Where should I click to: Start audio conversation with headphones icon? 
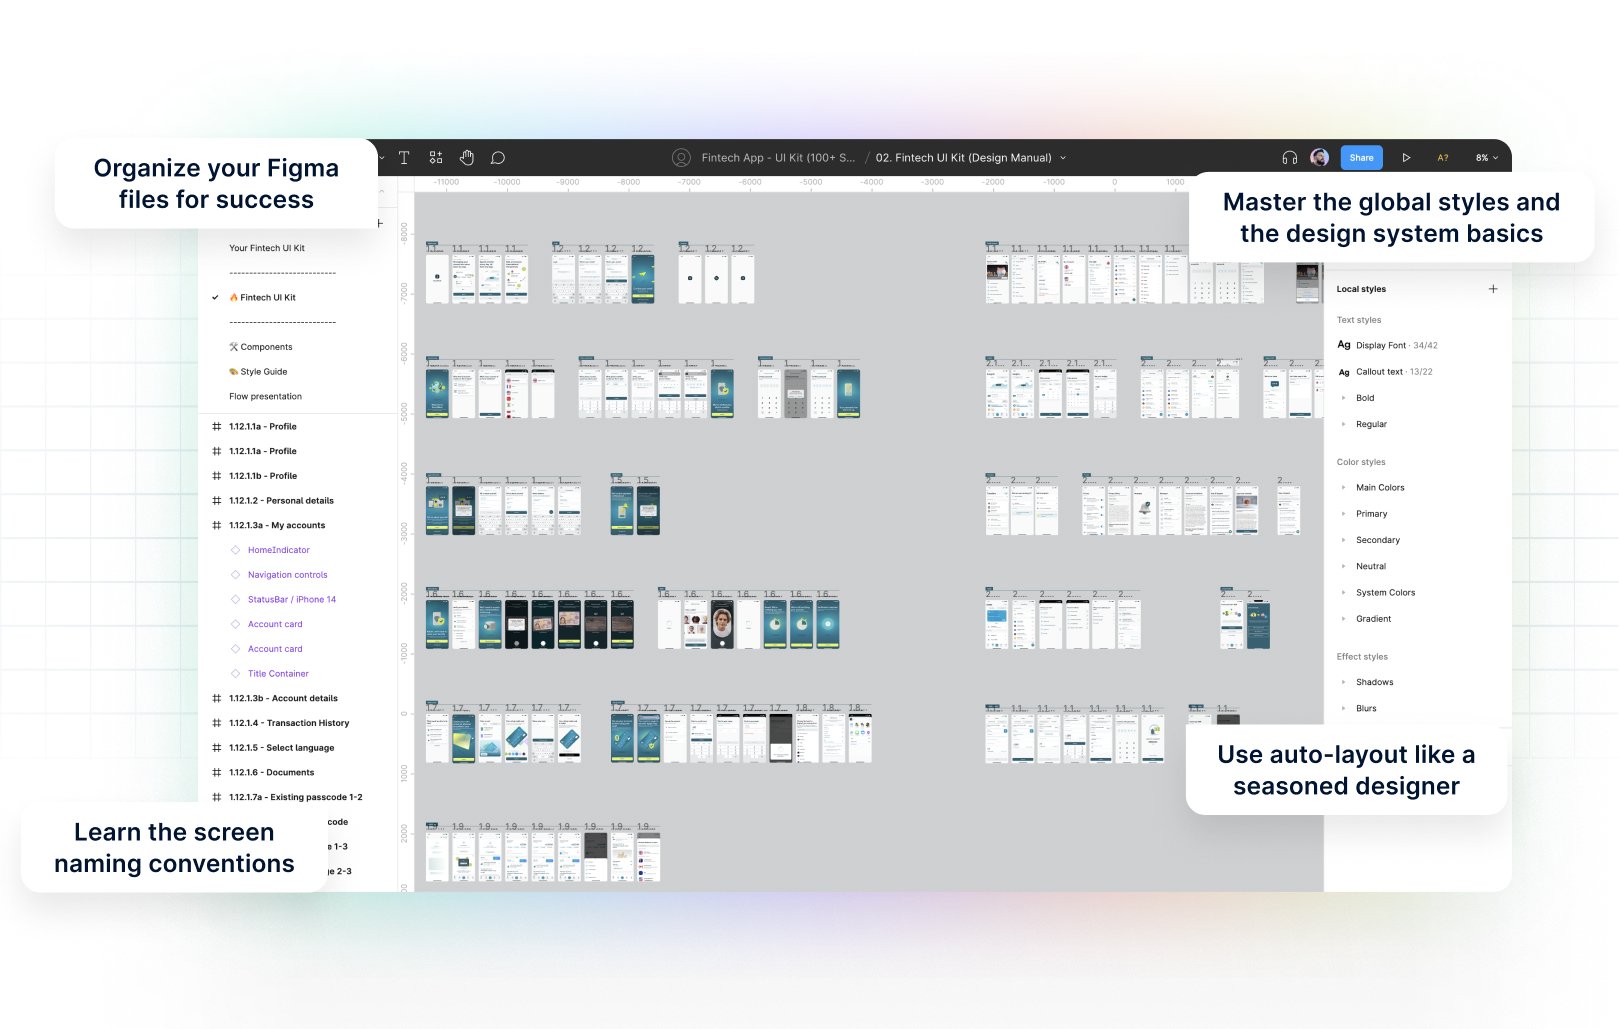pyautogui.click(x=1290, y=158)
